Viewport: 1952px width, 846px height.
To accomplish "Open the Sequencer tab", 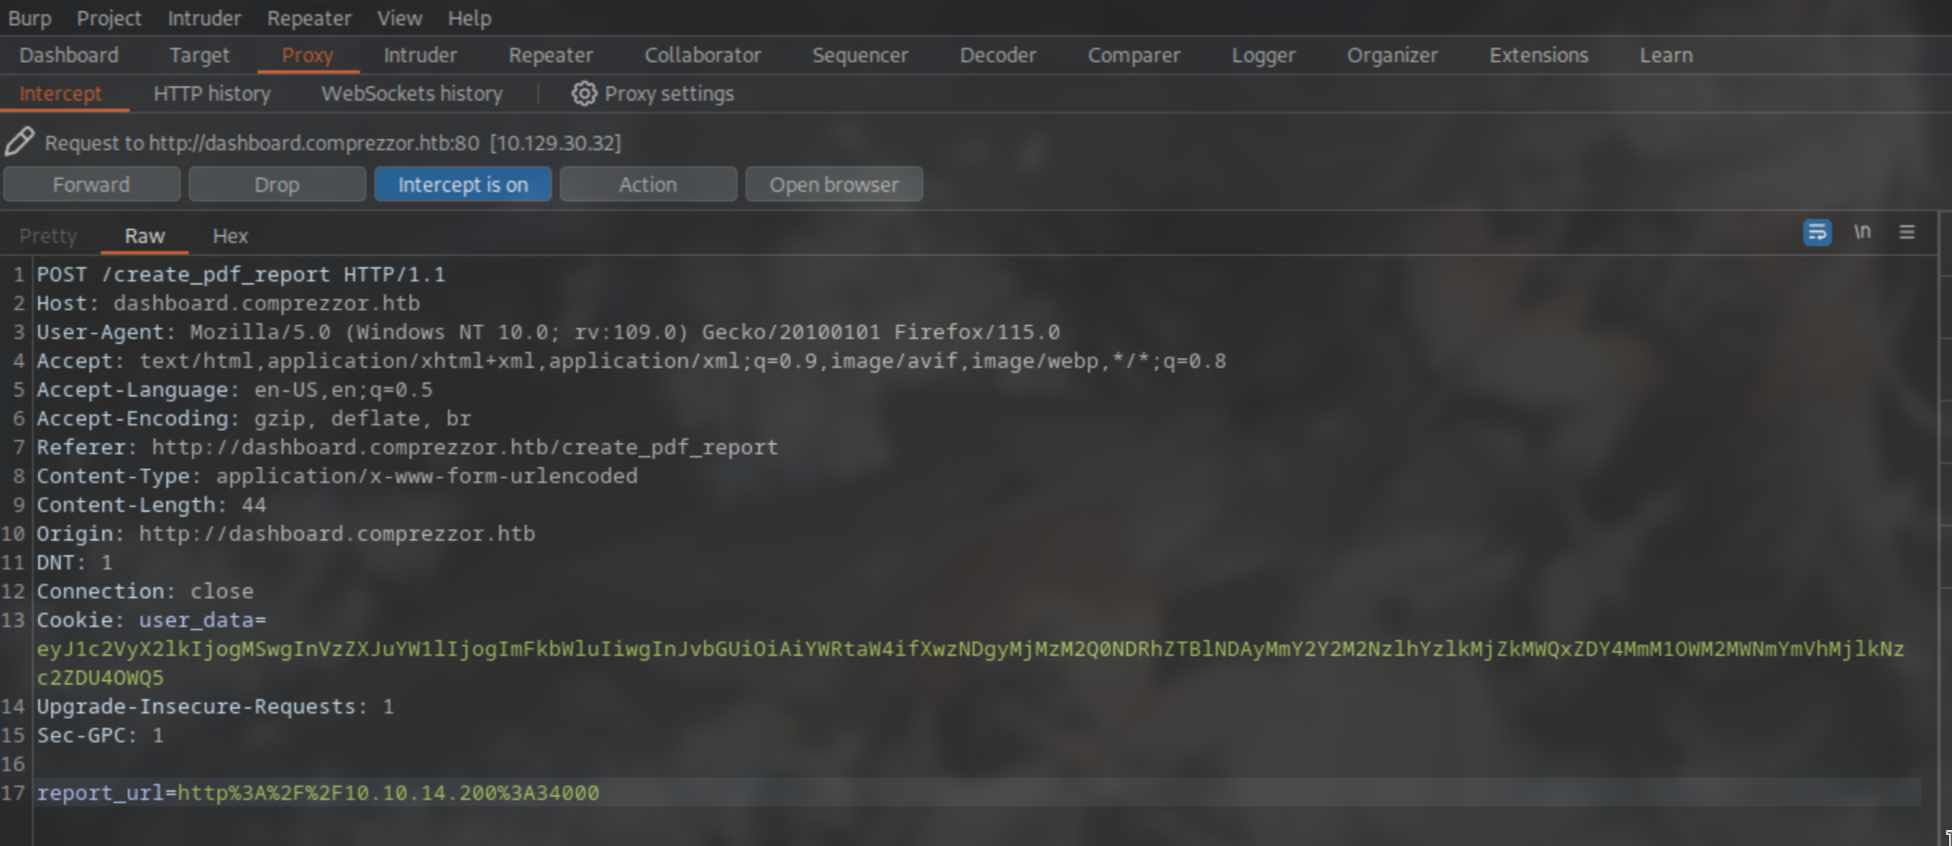I will pyautogui.click(x=860, y=55).
